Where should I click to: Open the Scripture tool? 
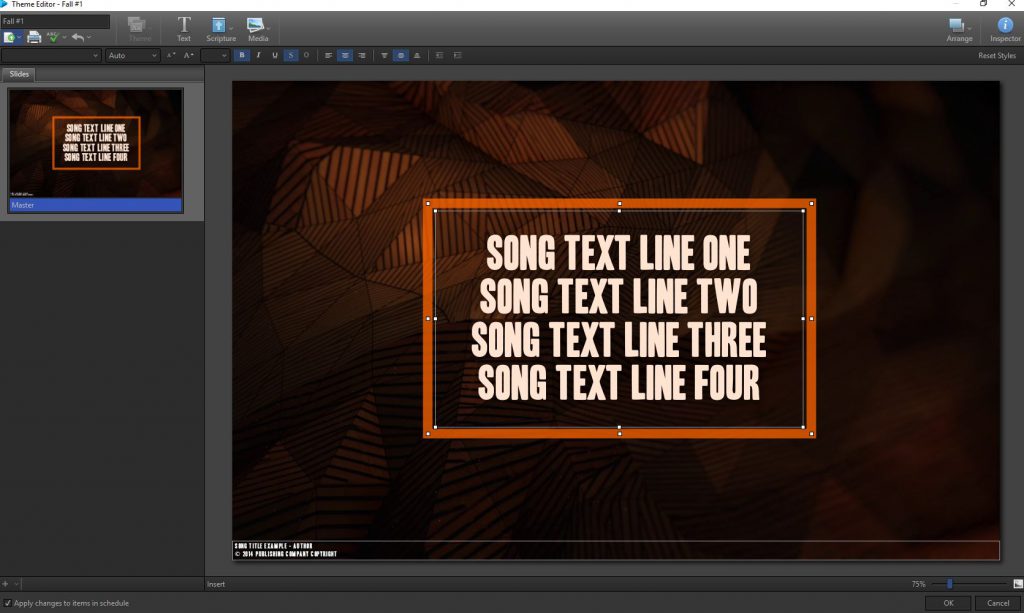219,24
